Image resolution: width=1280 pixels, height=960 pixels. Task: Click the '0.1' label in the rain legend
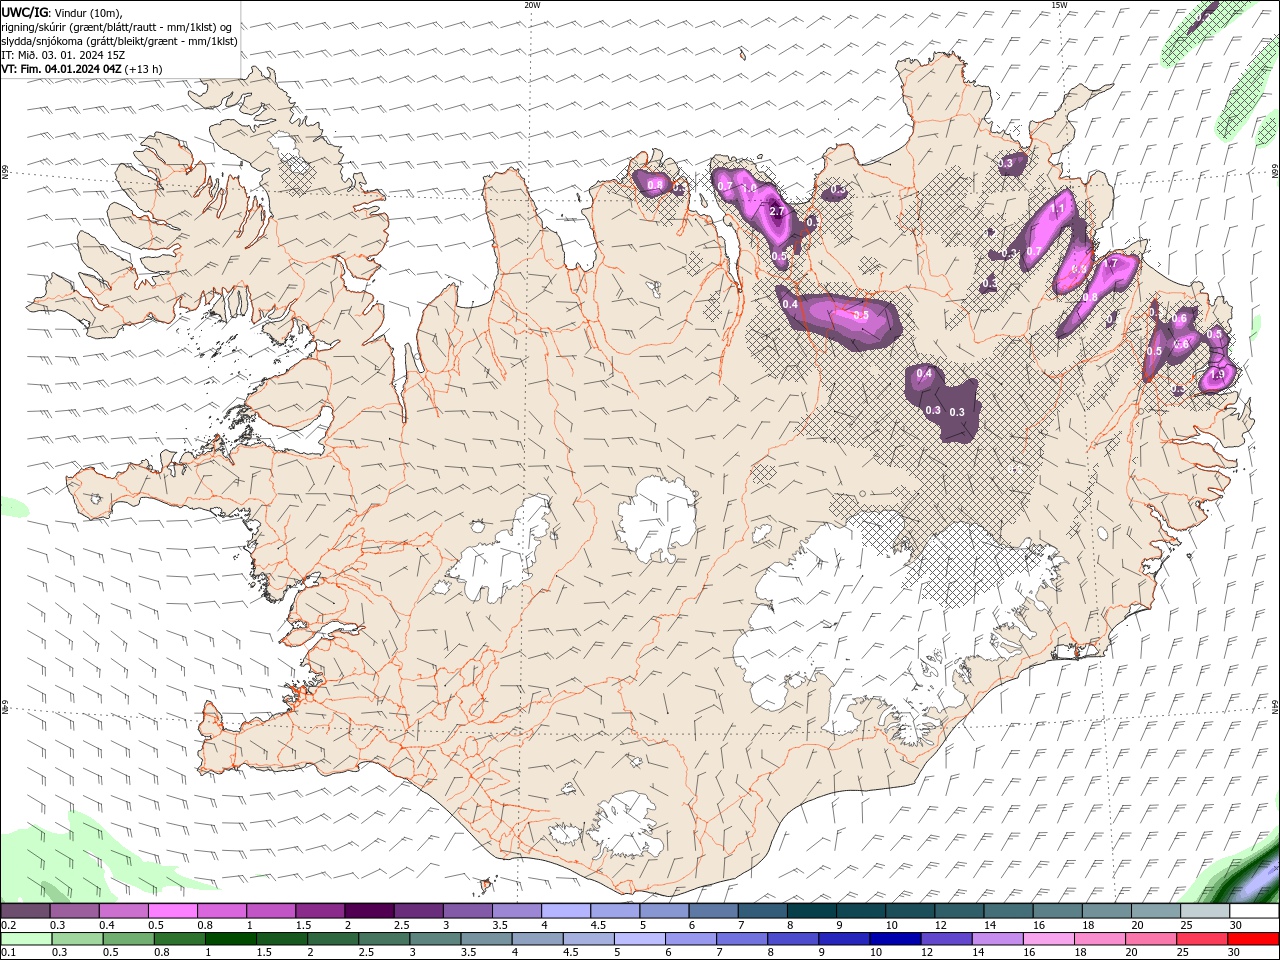9,952
